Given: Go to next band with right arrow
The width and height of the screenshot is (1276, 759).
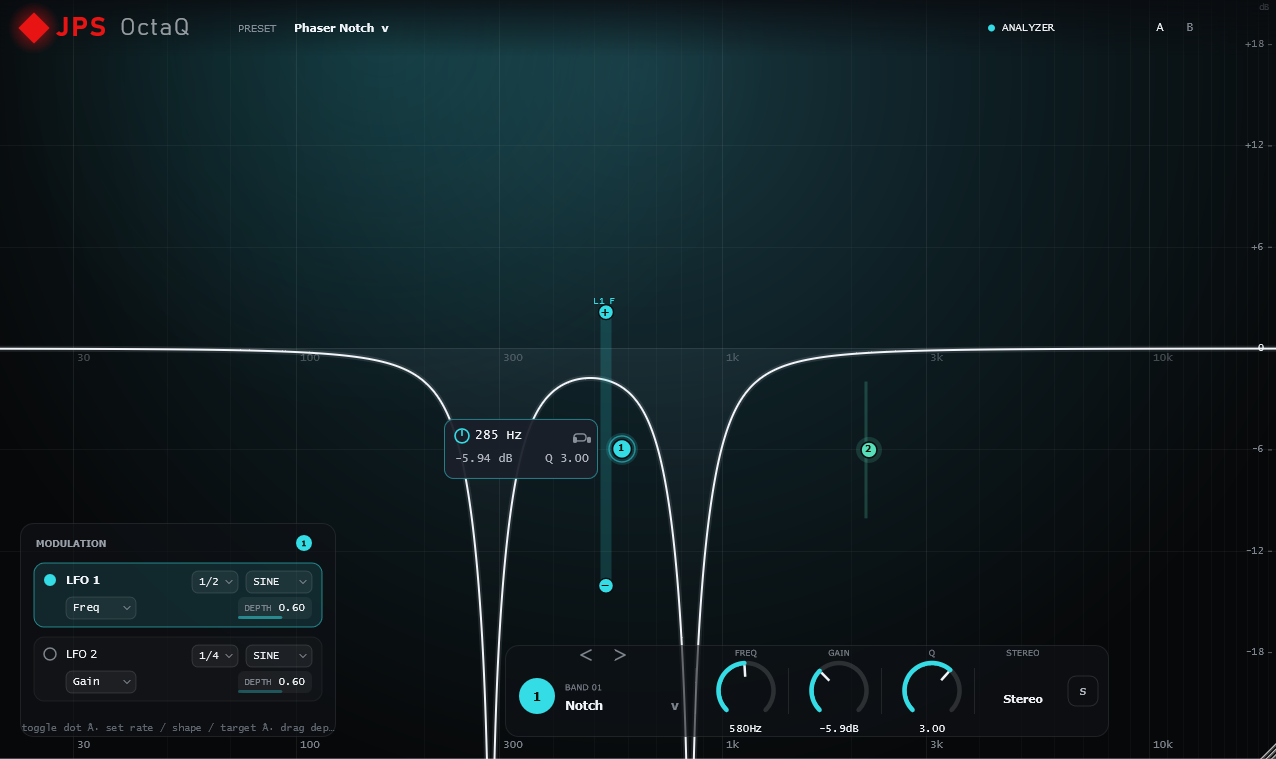Looking at the screenshot, I should click(620, 655).
